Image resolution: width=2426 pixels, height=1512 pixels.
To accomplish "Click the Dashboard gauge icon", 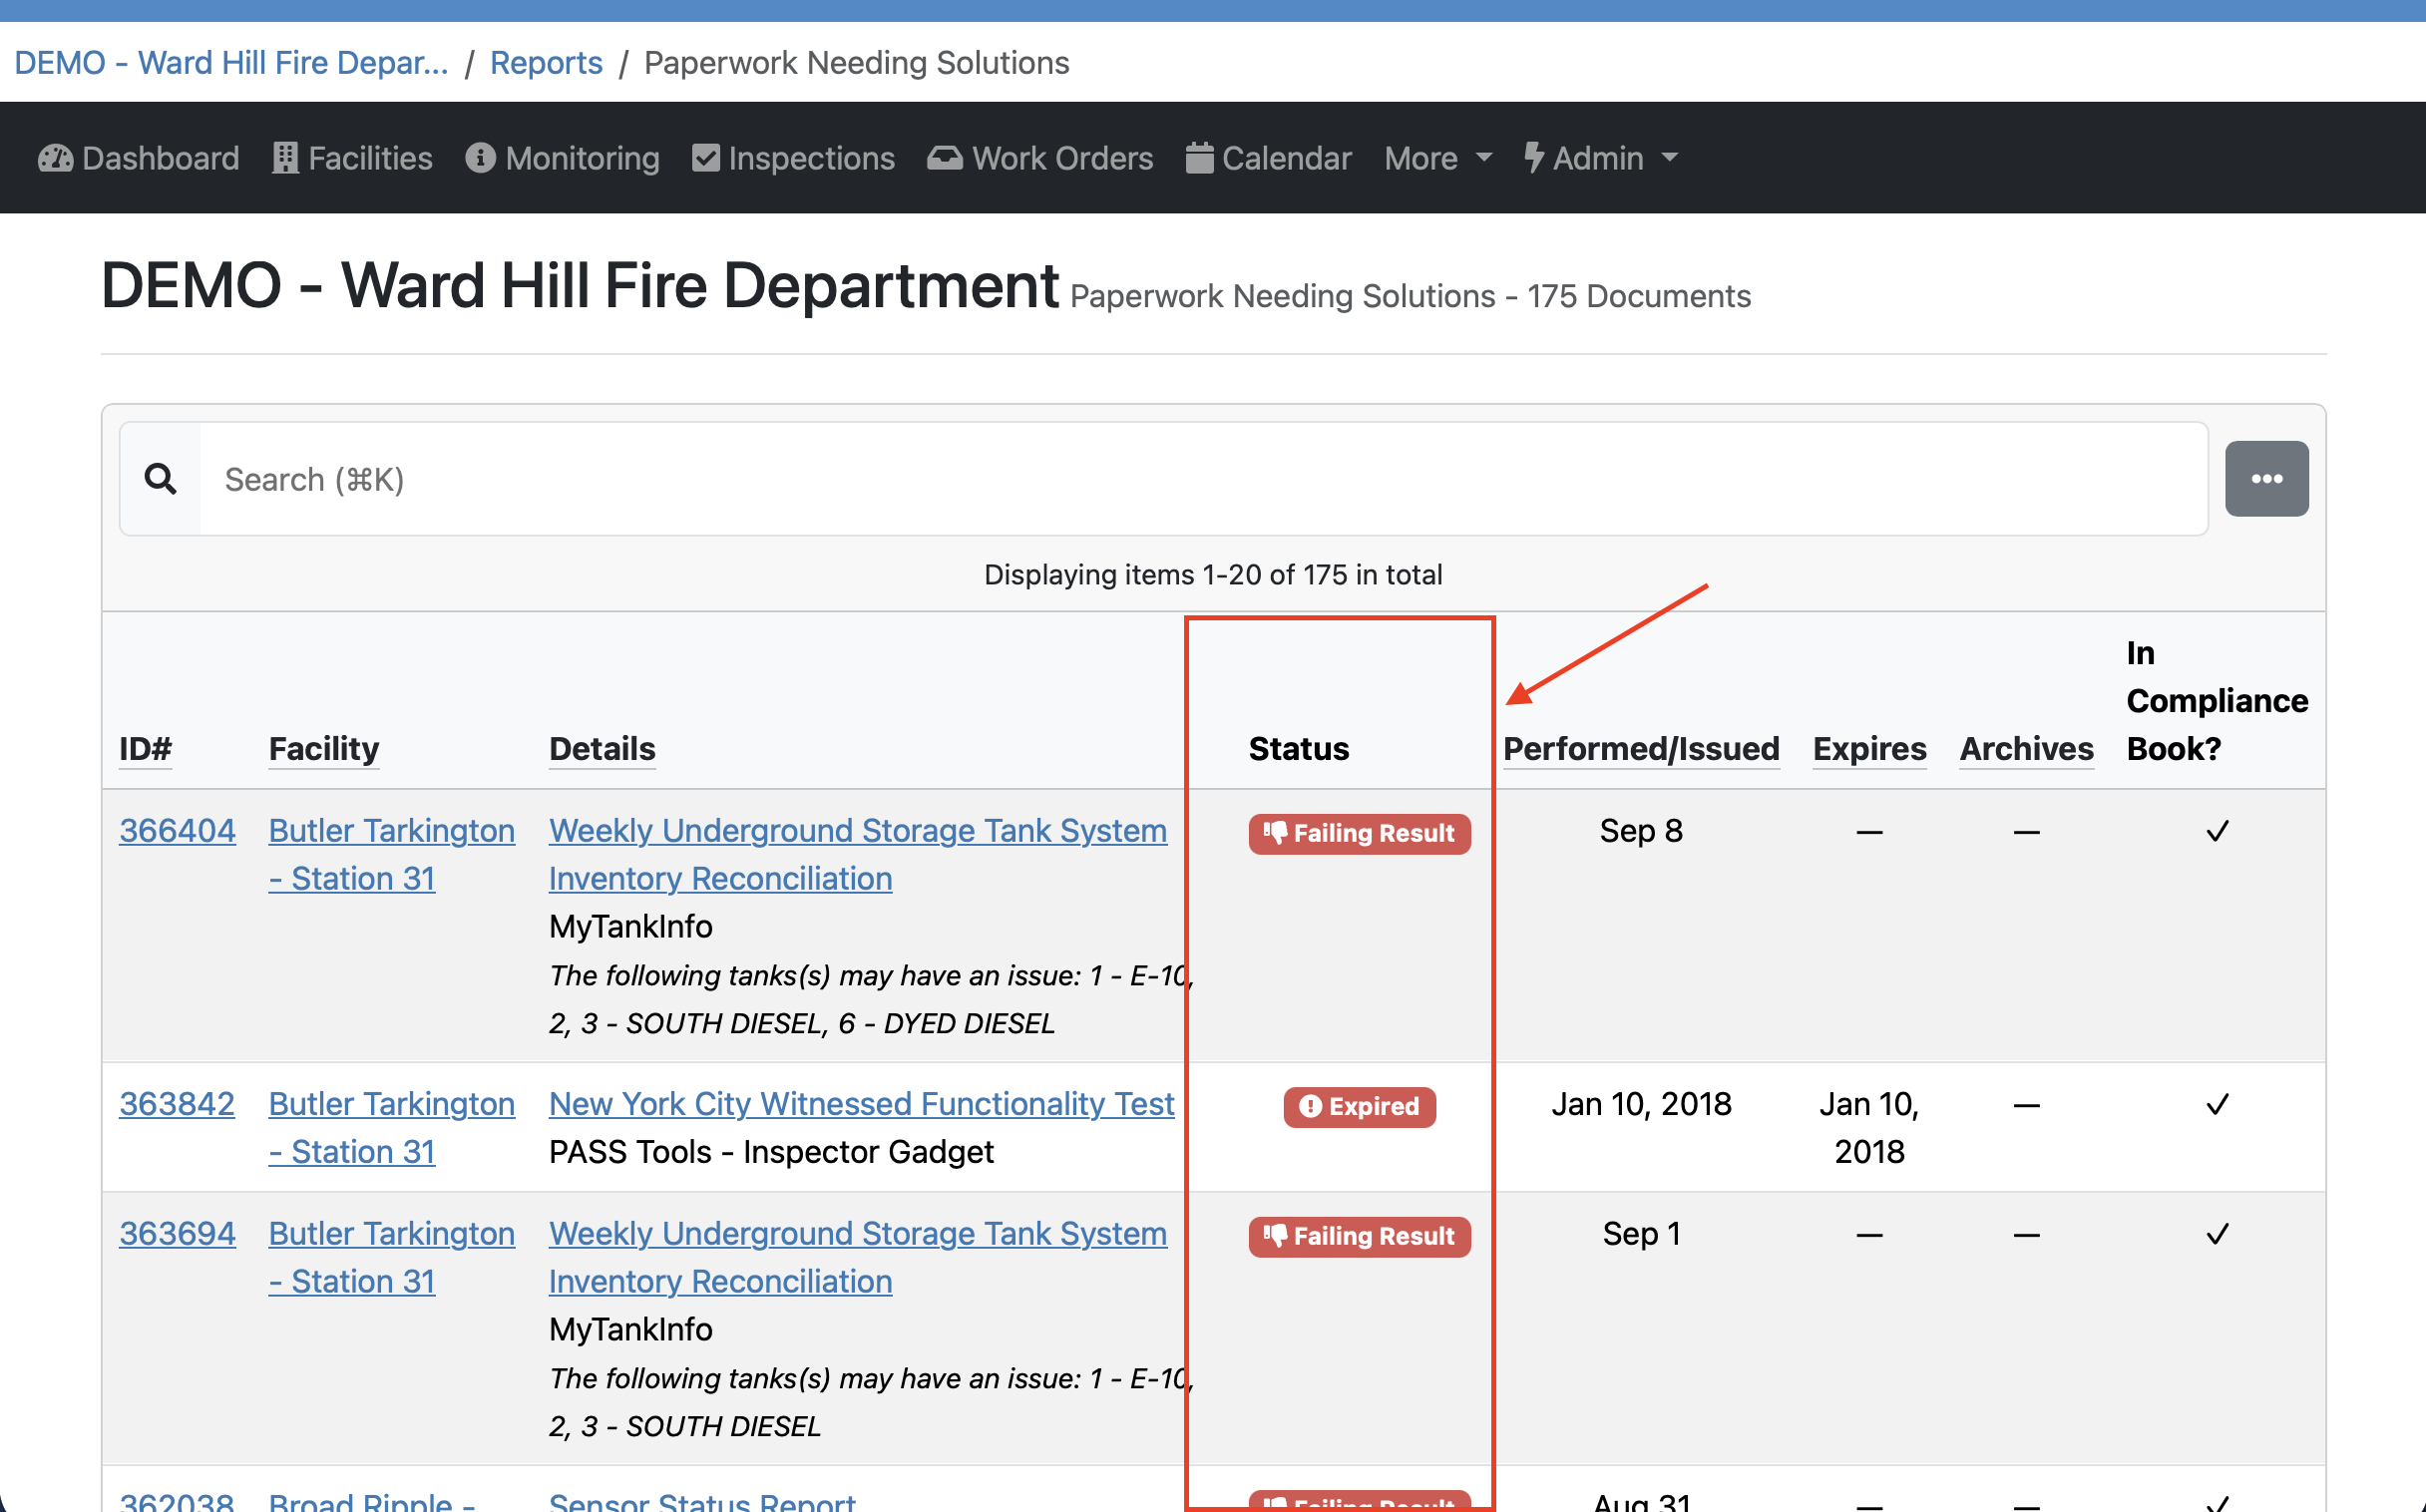I will pos(55,158).
